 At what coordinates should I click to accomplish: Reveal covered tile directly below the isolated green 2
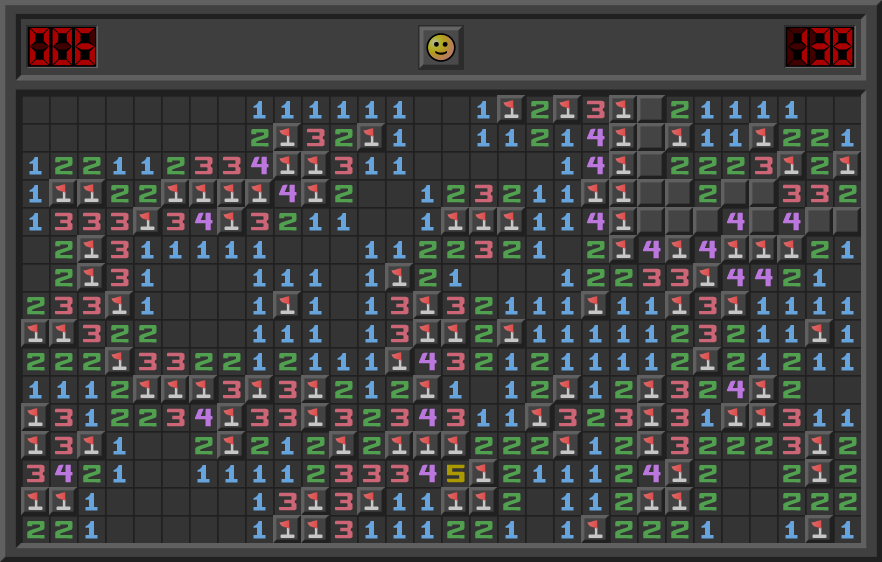(708, 221)
